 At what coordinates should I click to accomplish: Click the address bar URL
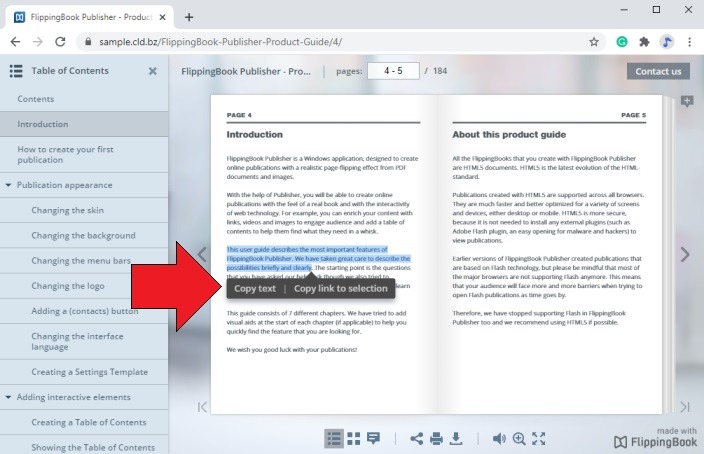pyautogui.click(x=220, y=42)
